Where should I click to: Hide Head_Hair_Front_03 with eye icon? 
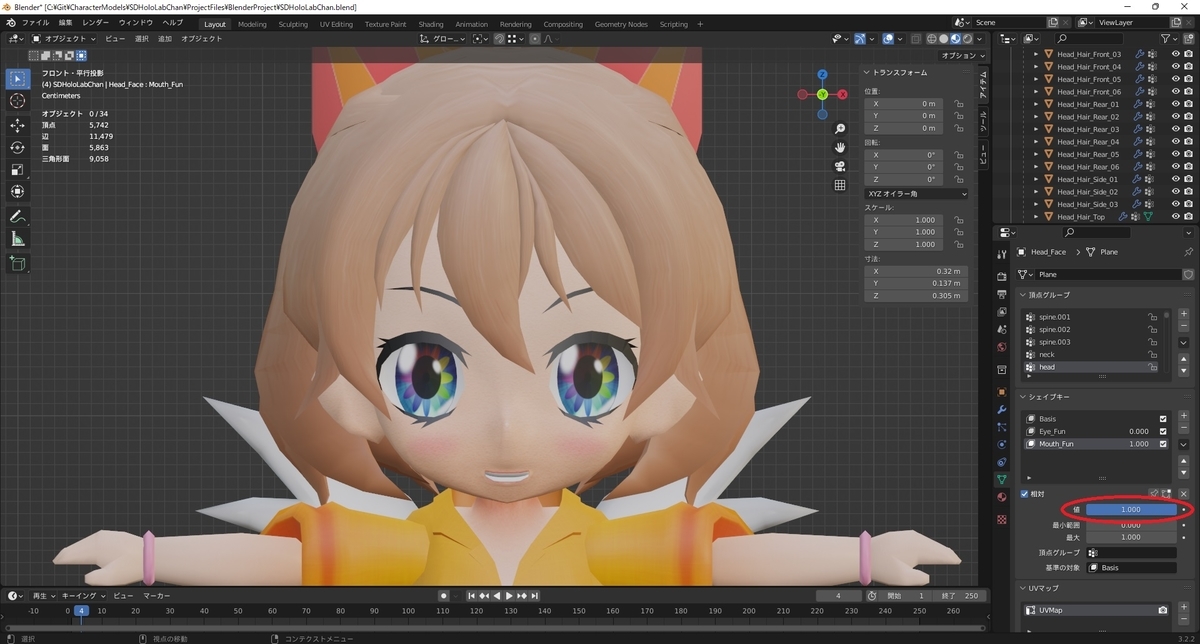pyautogui.click(x=1175, y=54)
